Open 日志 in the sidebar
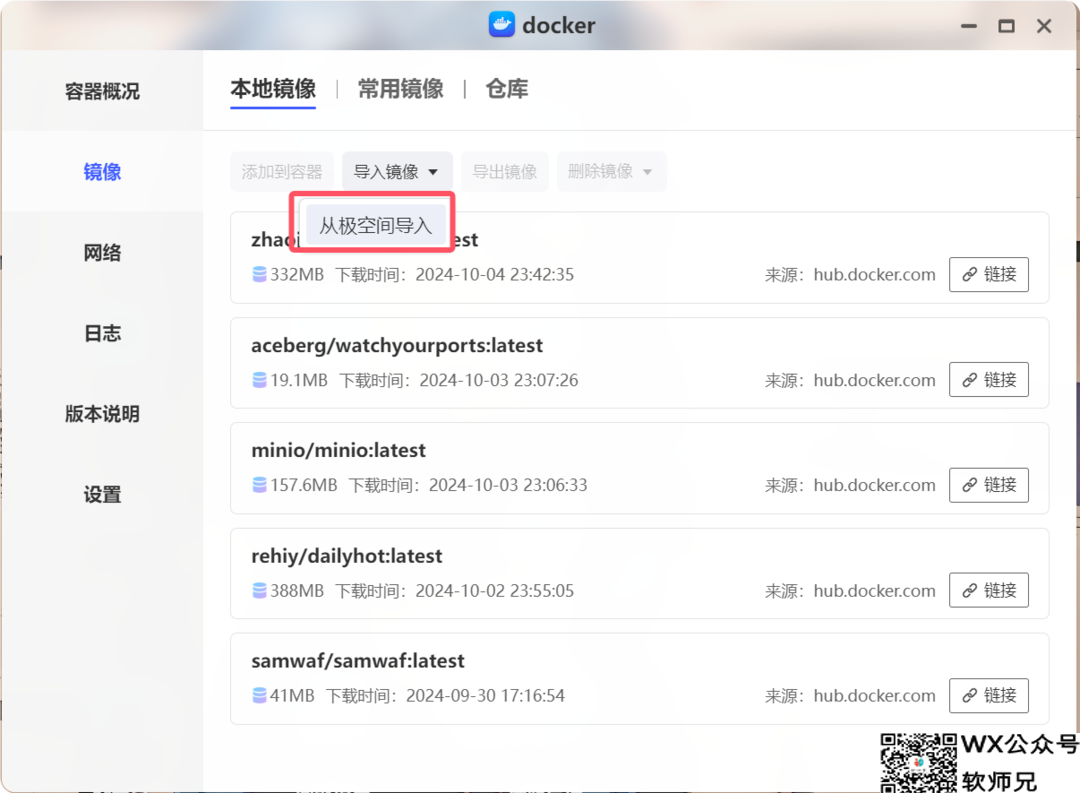 102,333
